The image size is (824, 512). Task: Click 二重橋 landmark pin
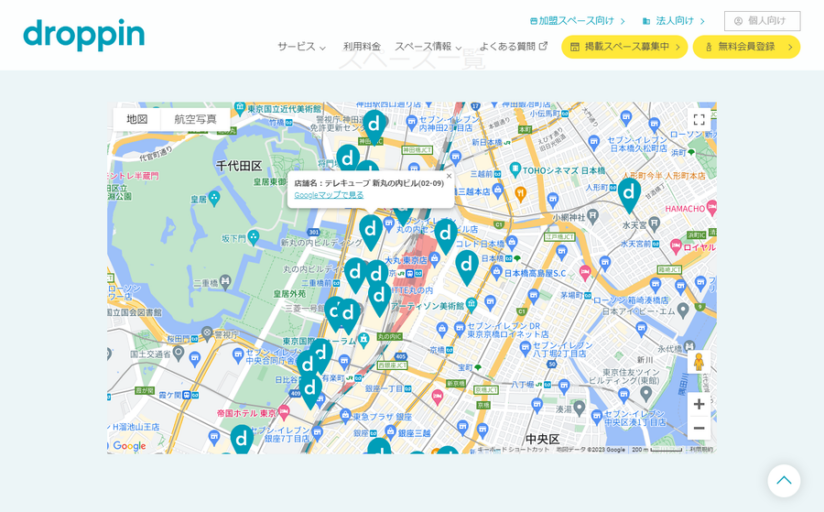pyautogui.click(x=225, y=281)
